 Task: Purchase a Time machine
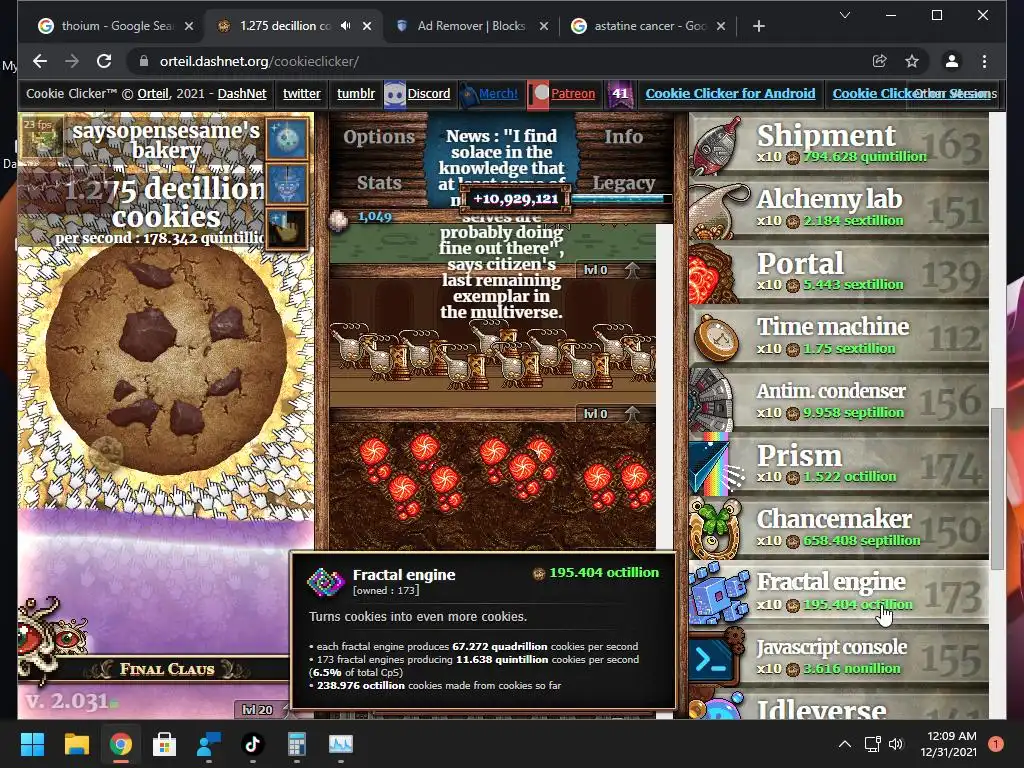[x=839, y=336]
